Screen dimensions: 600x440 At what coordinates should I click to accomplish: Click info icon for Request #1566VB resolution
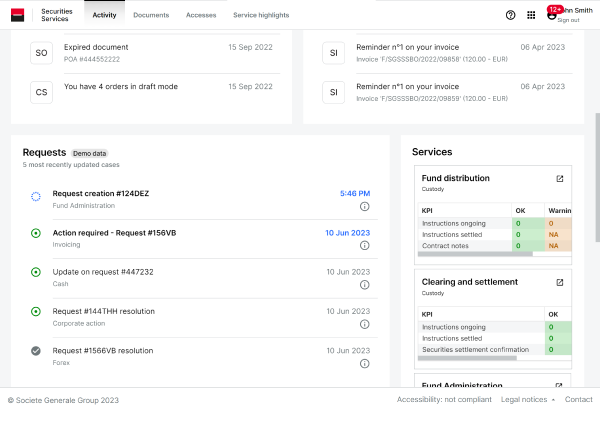(365, 364)
